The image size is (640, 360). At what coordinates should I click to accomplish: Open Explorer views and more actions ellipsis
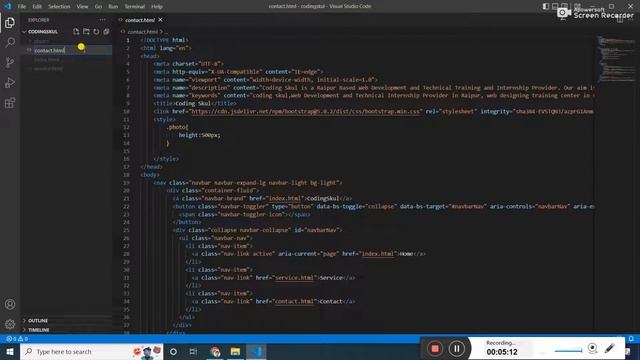pyautogui.click(x=102, y=20)
